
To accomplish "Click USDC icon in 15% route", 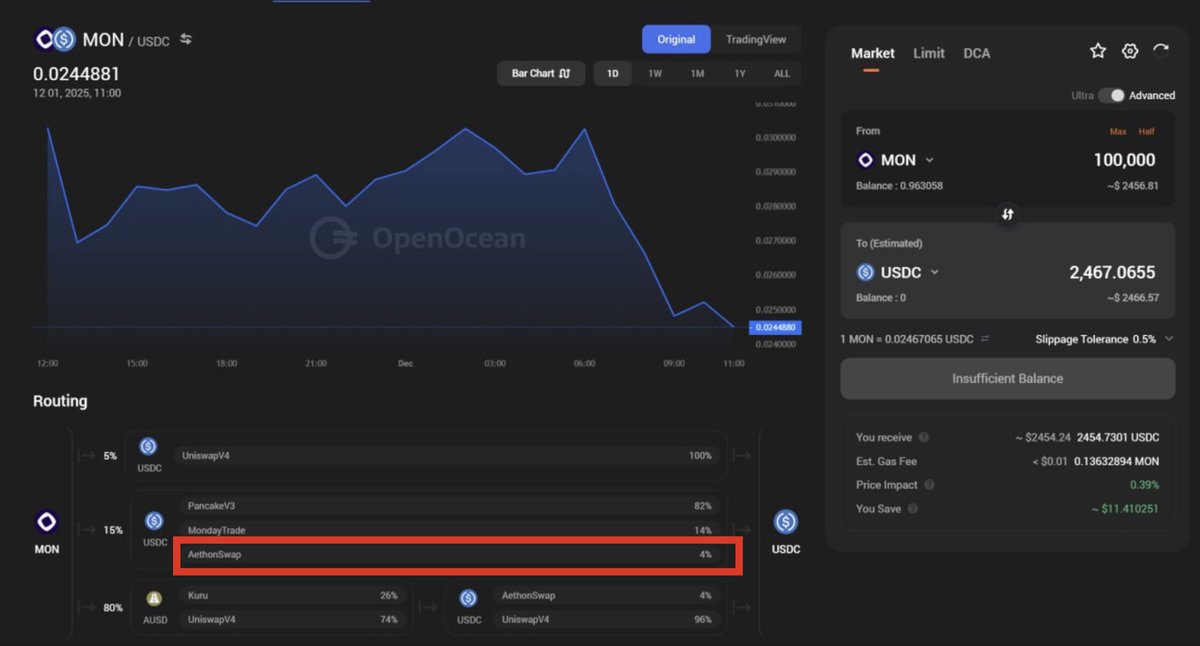I will [x=154, y=521].
